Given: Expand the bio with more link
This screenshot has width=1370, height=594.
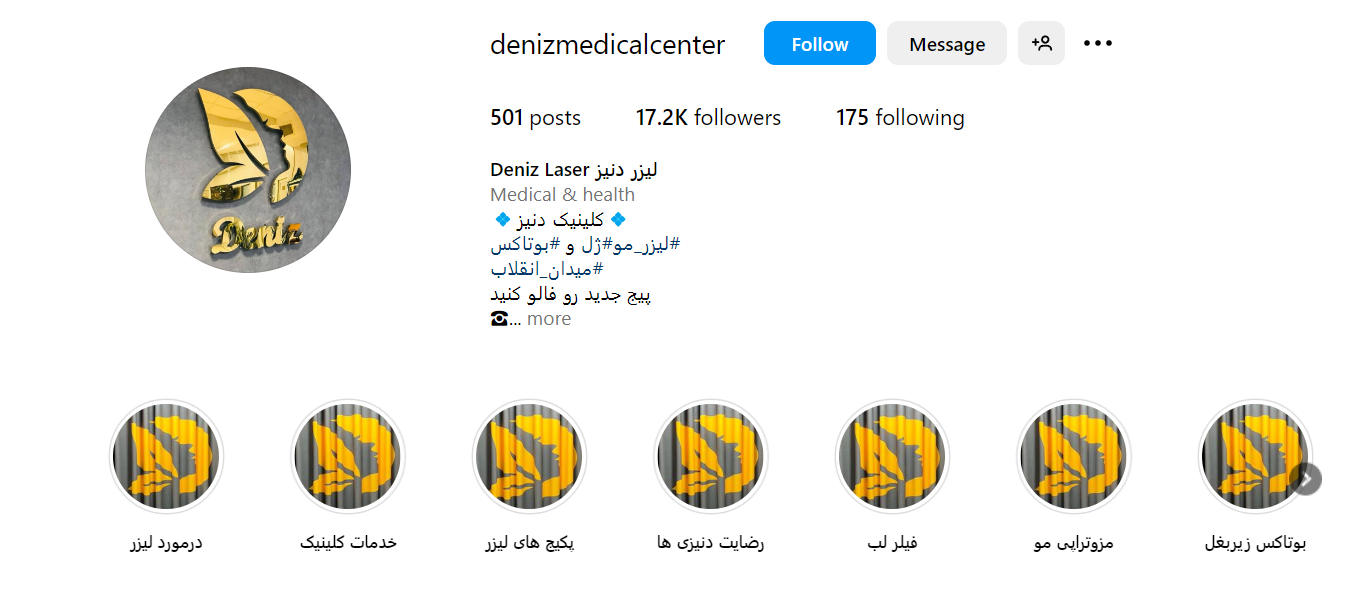Looking at the screenshot, I should pyautogui.click(x=549, y=319).
